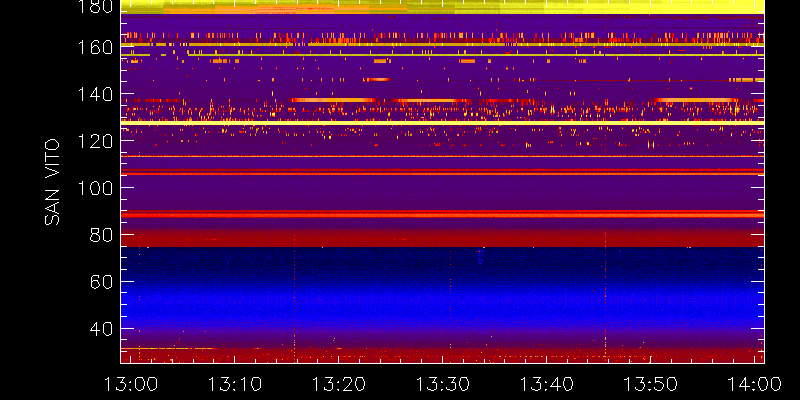Click the 13:10 time axis label
The image size is (800, 400).
[x=235, y=384]
